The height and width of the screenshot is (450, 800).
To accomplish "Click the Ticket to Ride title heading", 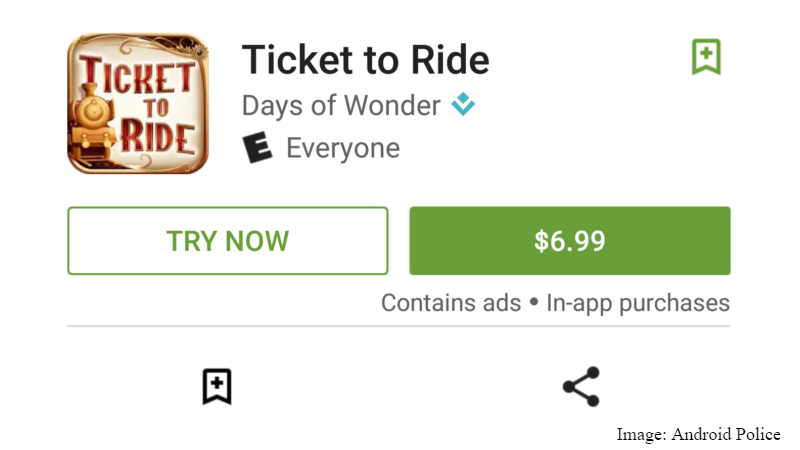I will click(365, 61).
